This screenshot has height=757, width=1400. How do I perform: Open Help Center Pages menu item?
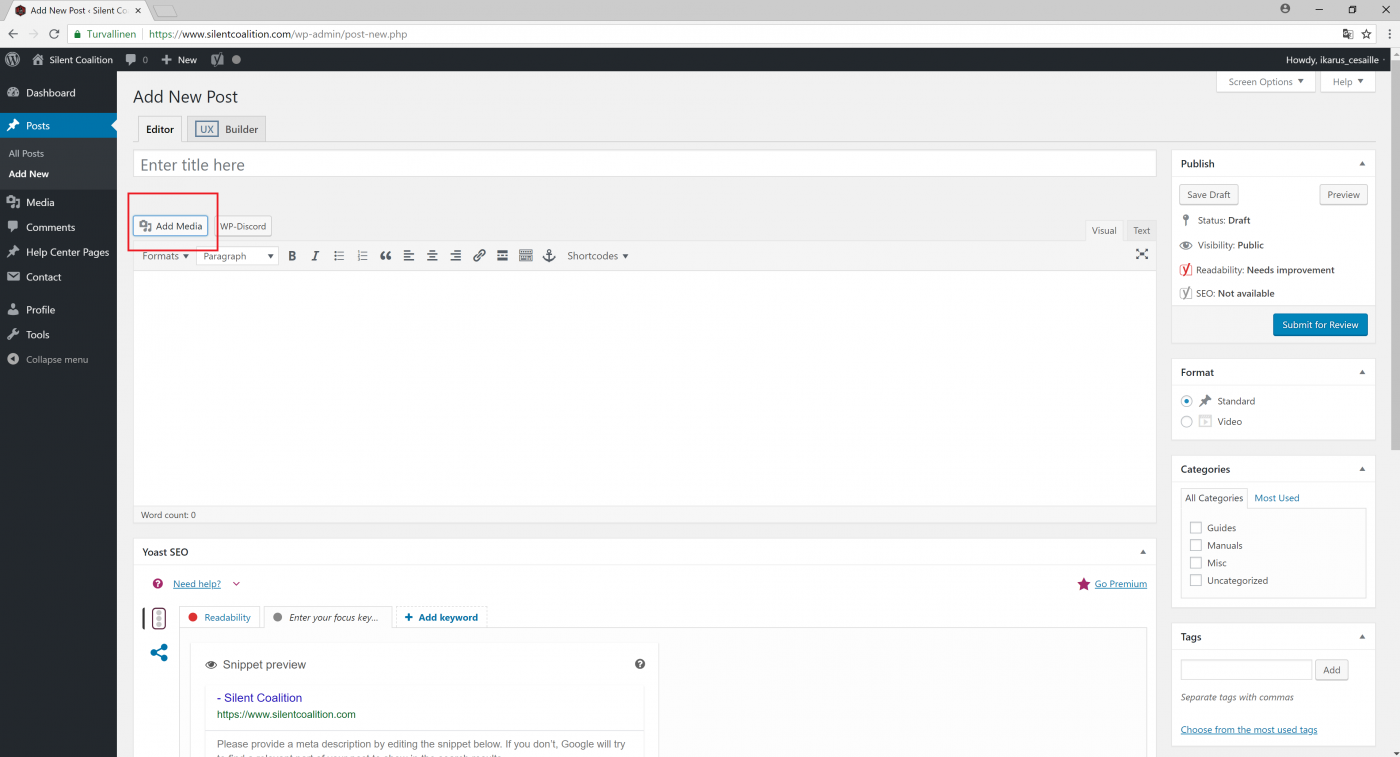click(58, 252)
